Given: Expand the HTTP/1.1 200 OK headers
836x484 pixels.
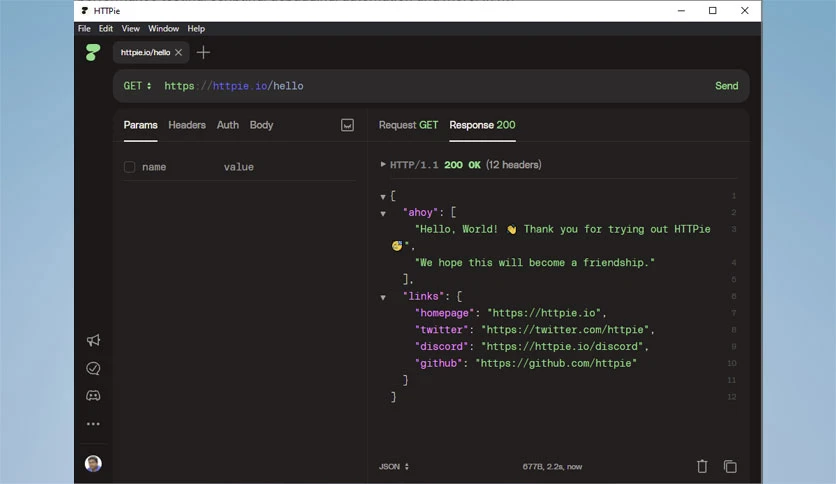Looking at the screenshot, I should click(x=383, y=164).
